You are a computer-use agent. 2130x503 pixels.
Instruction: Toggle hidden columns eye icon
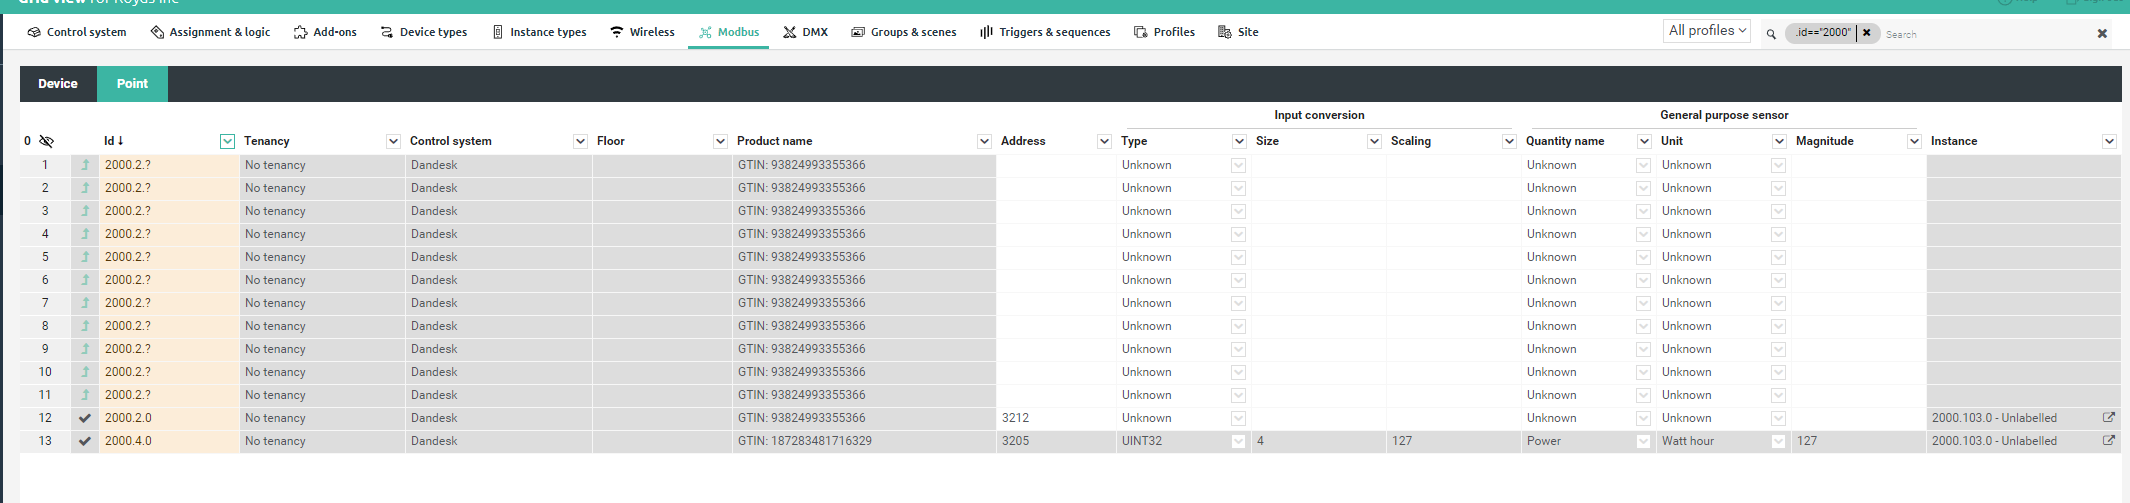[x=46, y=141]
